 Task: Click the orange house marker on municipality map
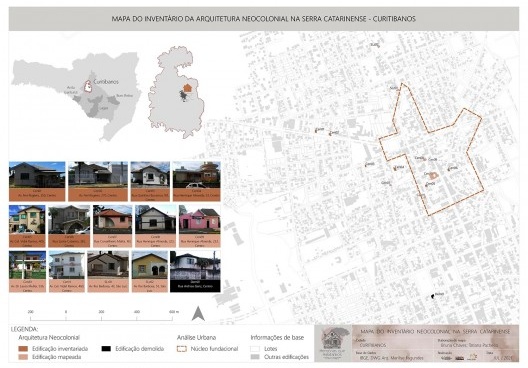(x=187, y=88)
